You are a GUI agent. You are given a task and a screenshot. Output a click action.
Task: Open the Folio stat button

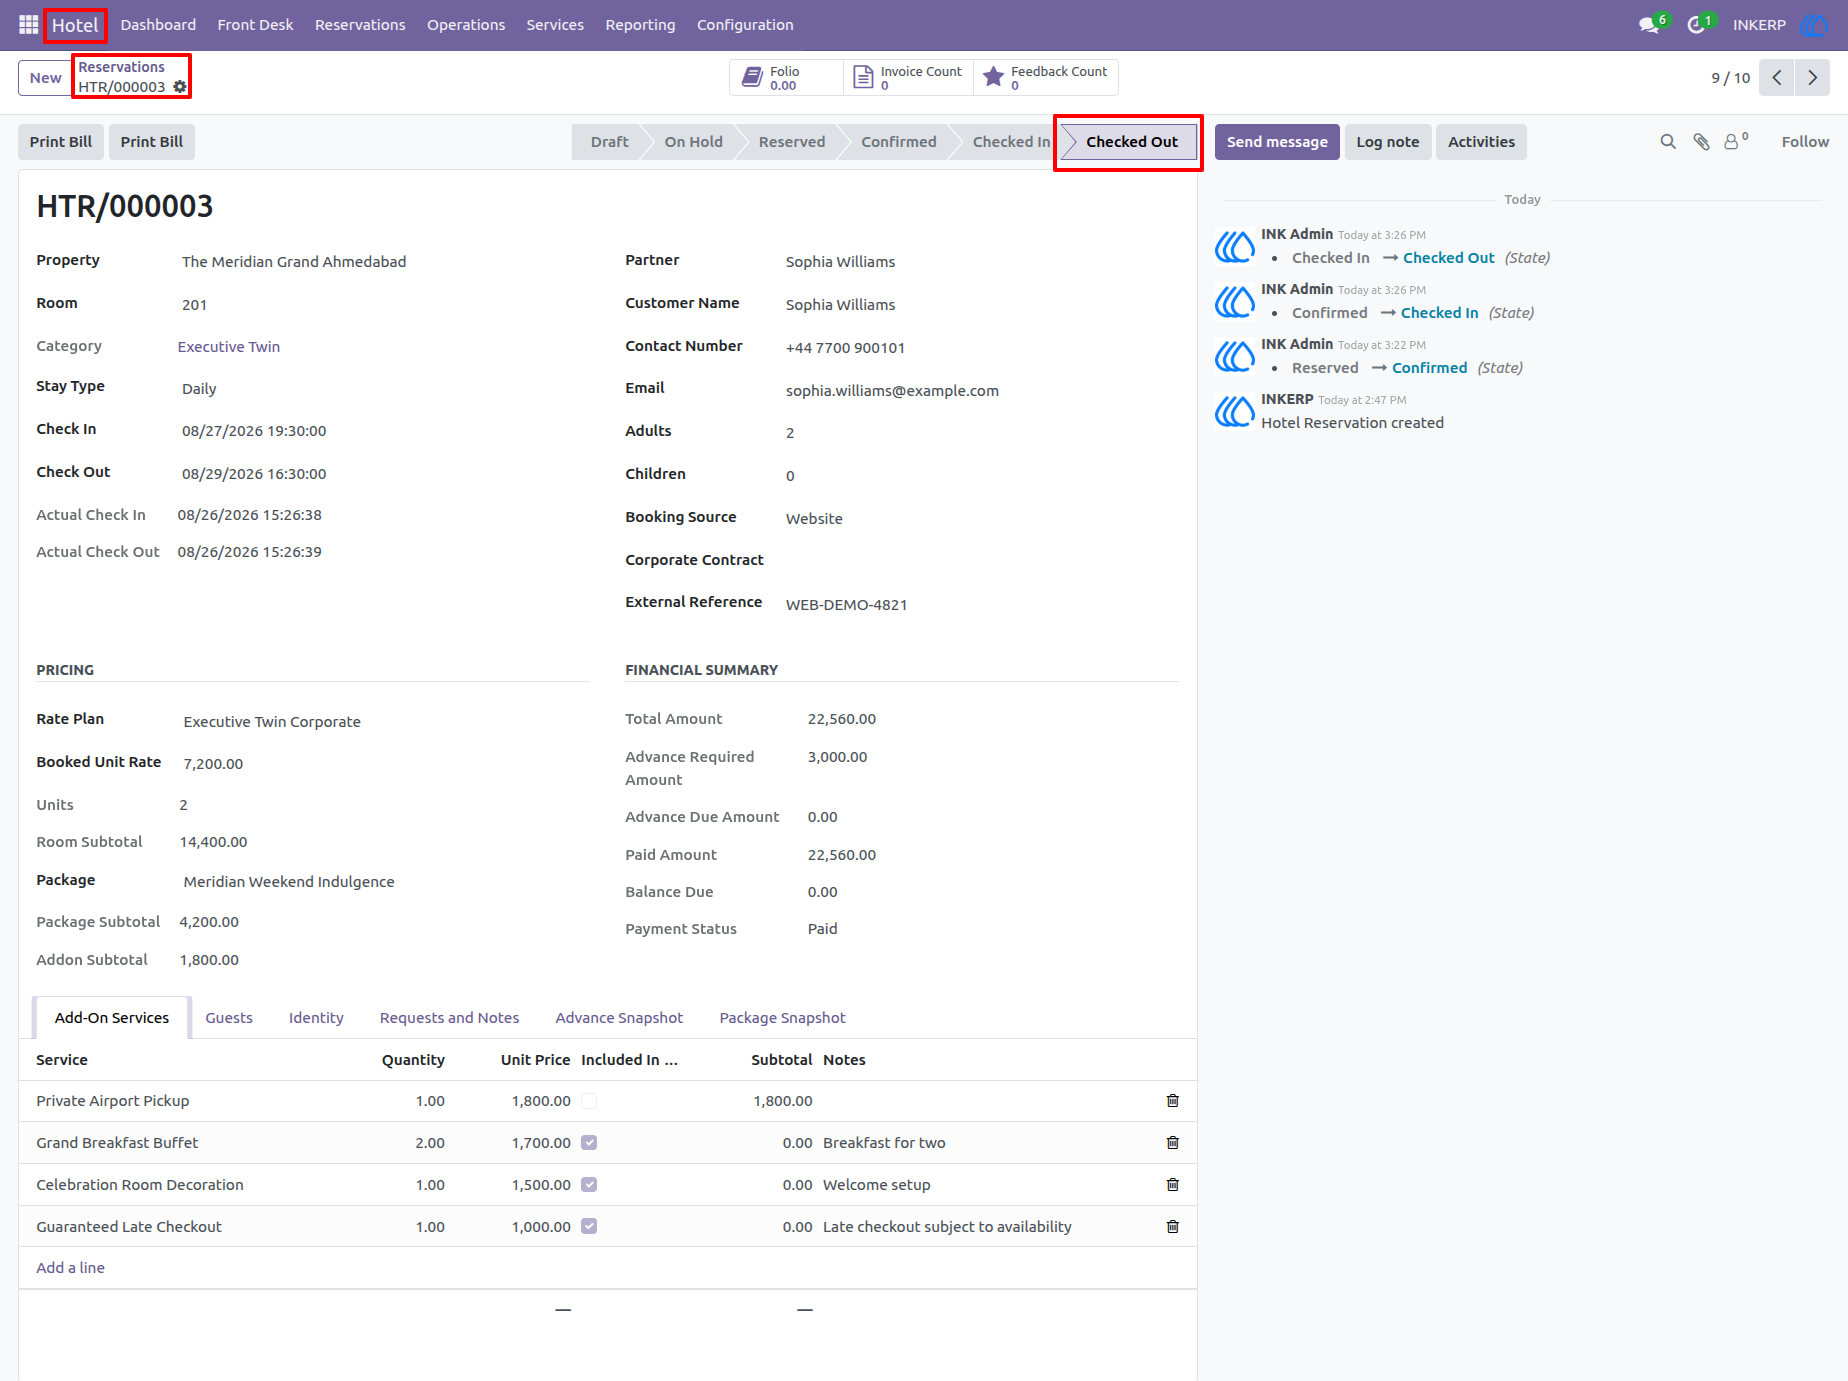pyautogui.click(x=786, y=78)
